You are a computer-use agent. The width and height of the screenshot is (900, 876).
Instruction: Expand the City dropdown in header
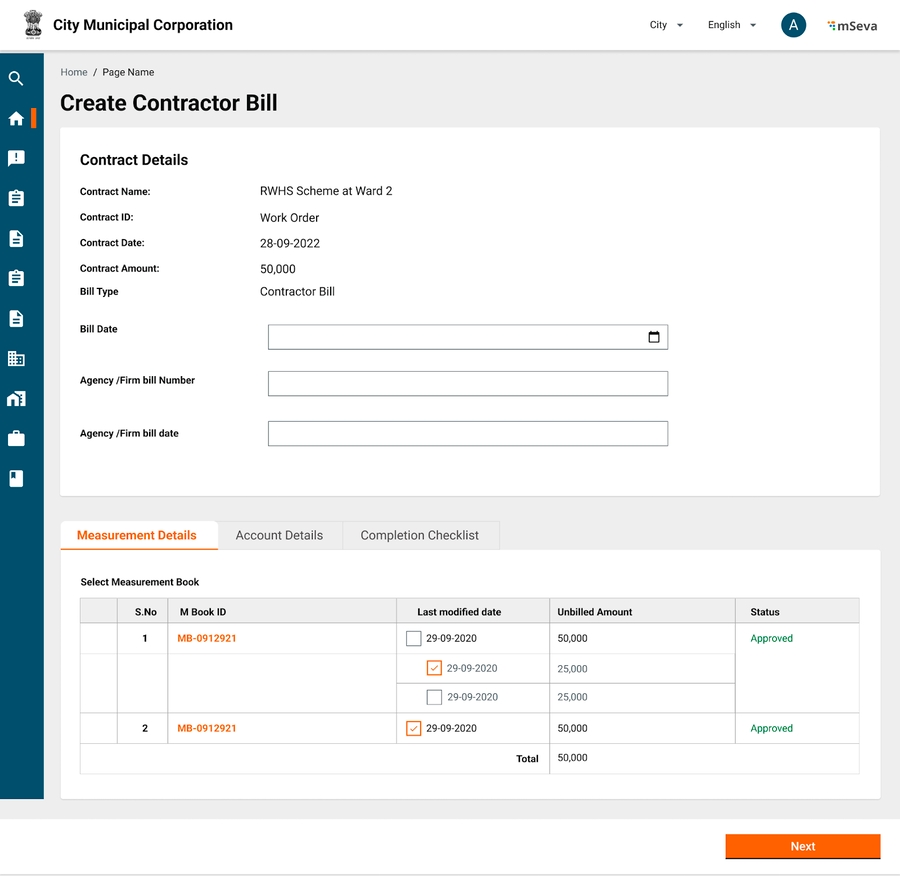click(666, 26)
